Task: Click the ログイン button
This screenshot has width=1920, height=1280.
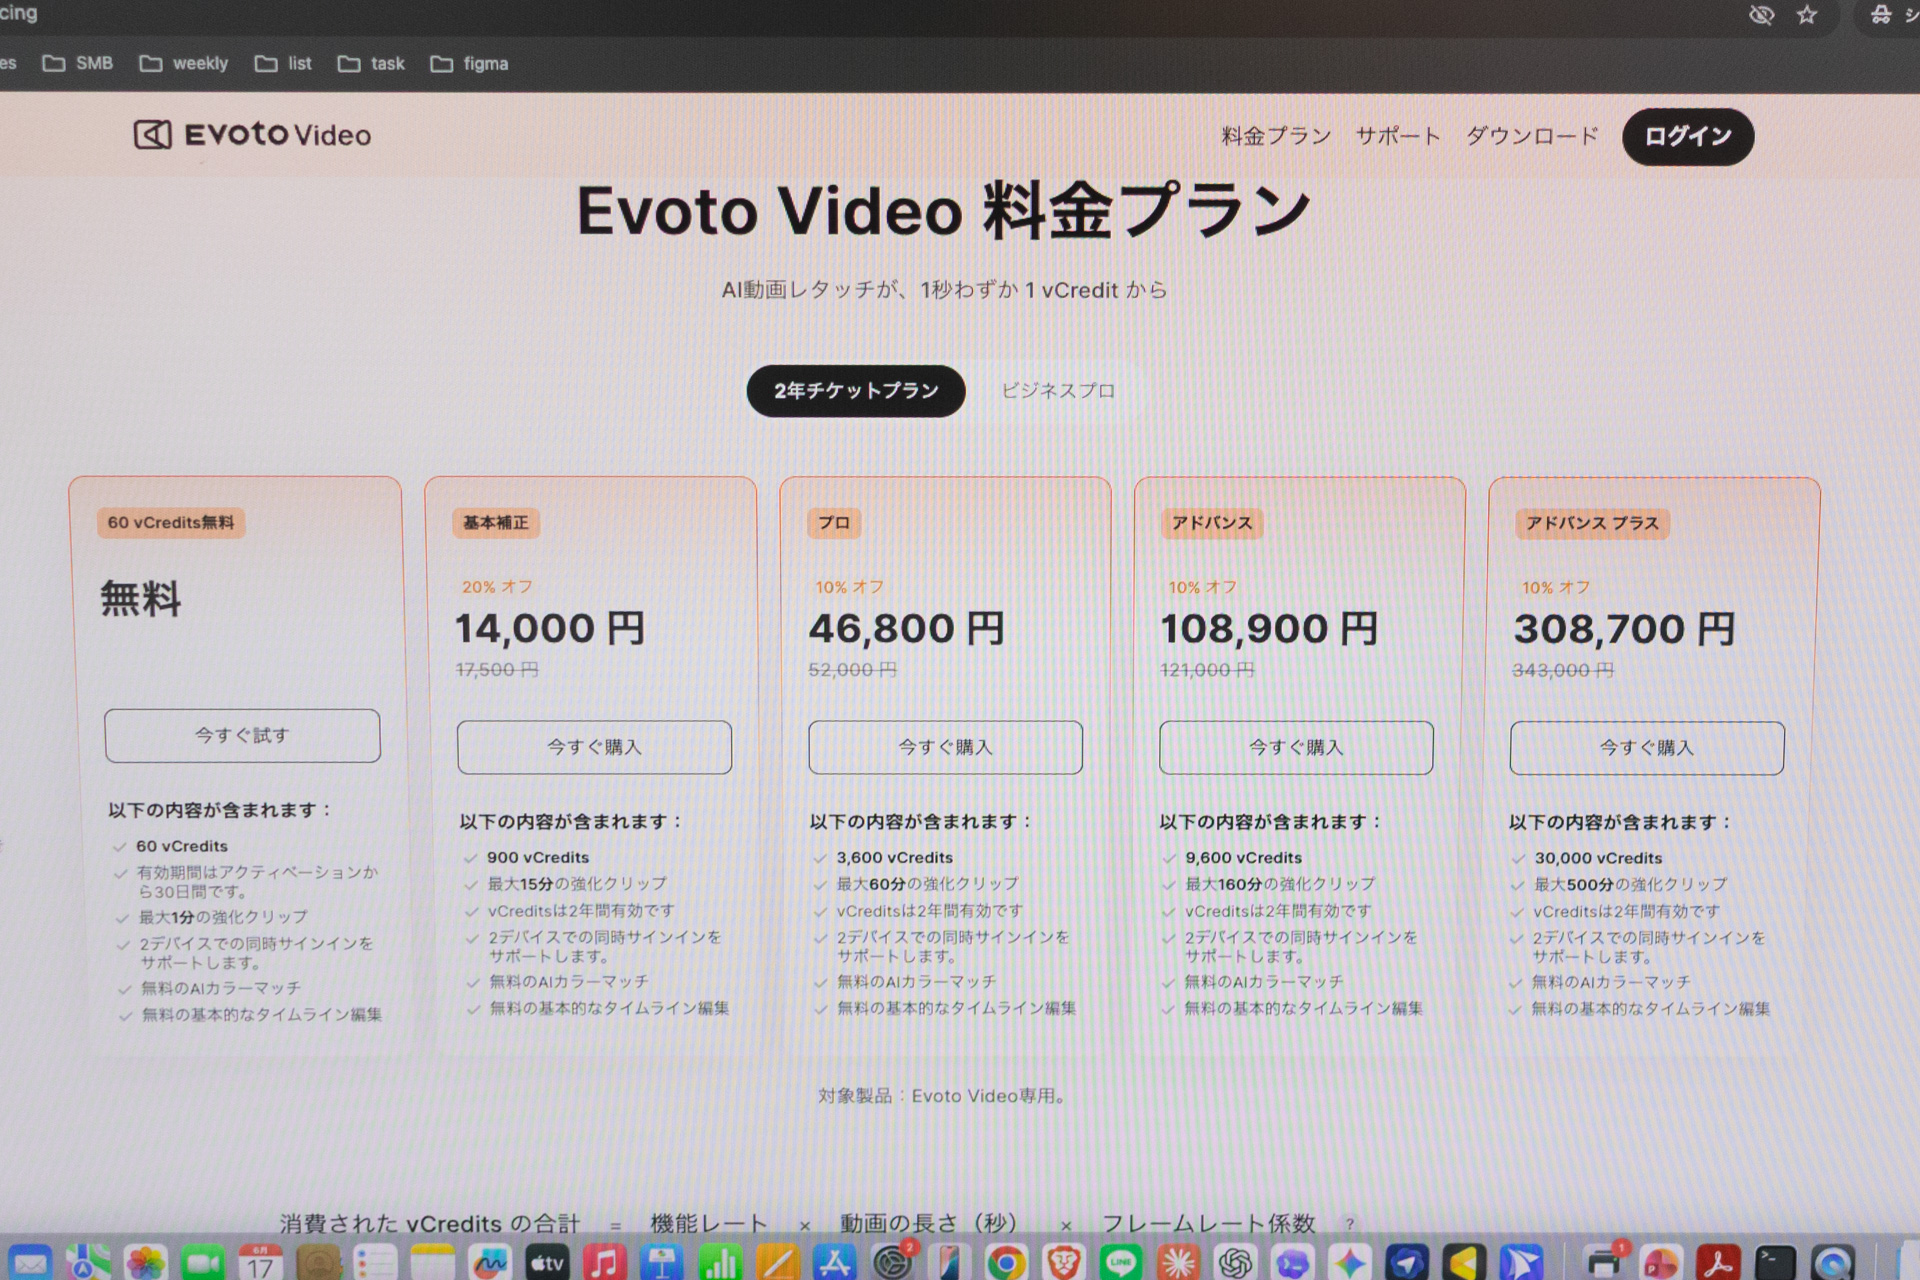Action: (1687, 136)
